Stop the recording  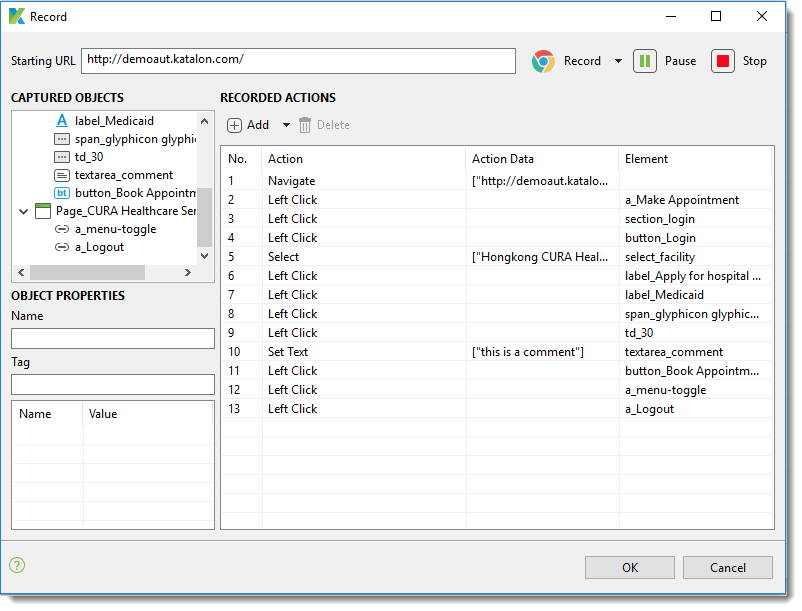click(723, 61)
